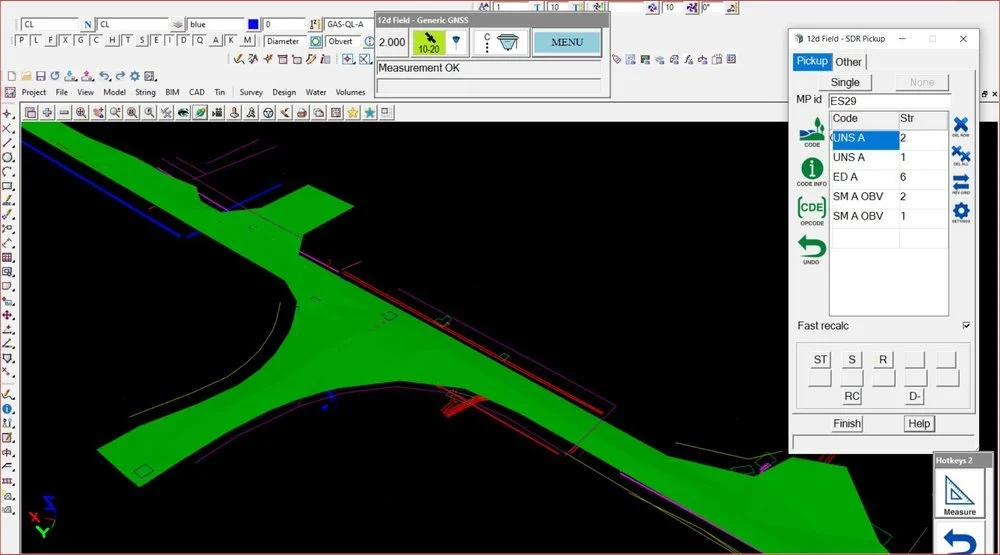This screenshot has width=1000, height=555.
Task: Click the GNSS receiver antenna icon
Action: click(x=508, y=43)
